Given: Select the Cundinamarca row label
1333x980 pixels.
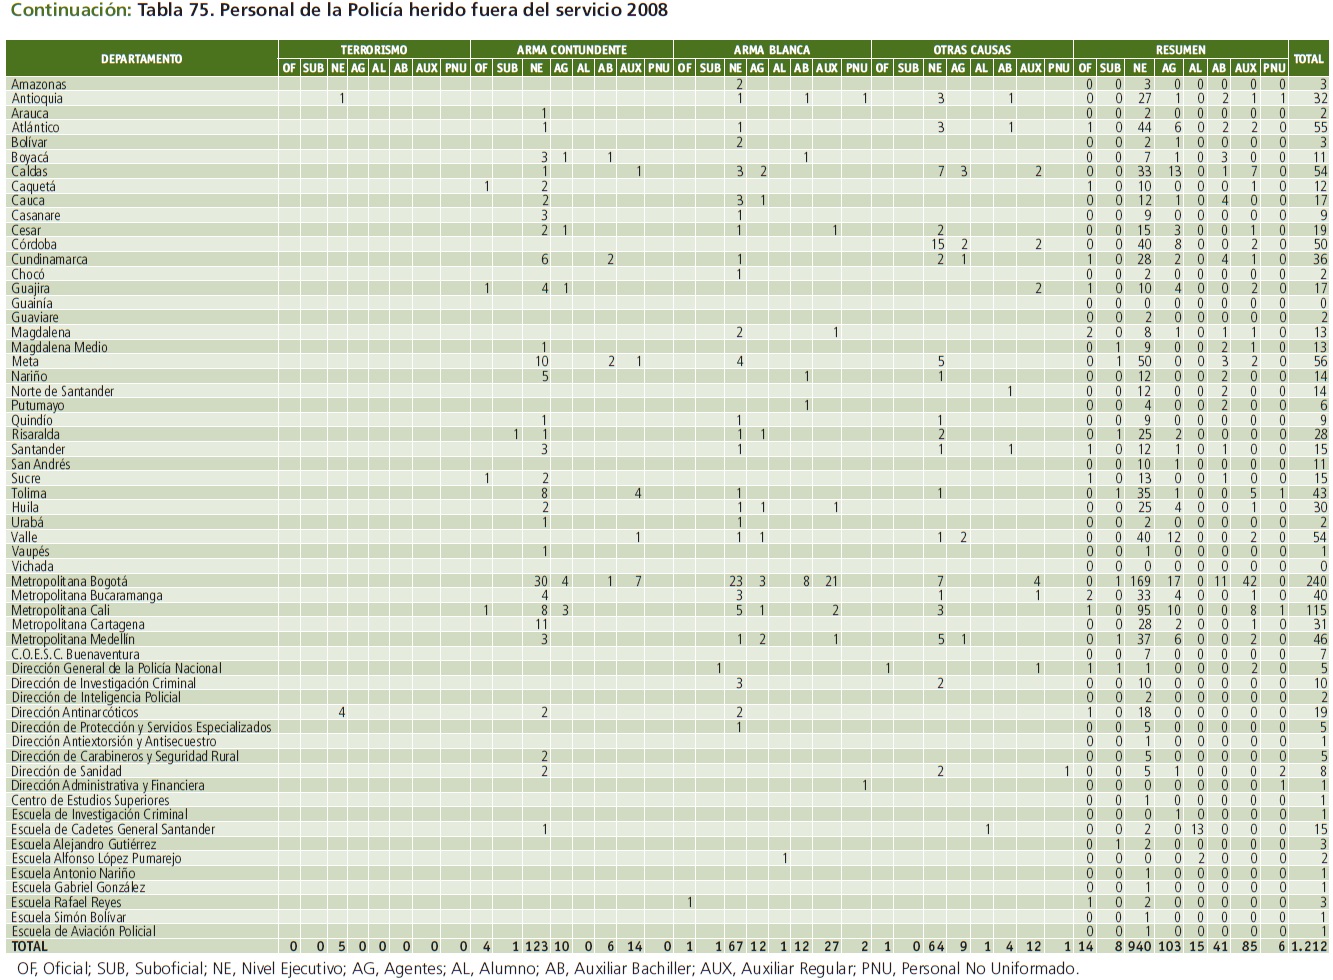Looking at the screenshot, I should (49, 260).
